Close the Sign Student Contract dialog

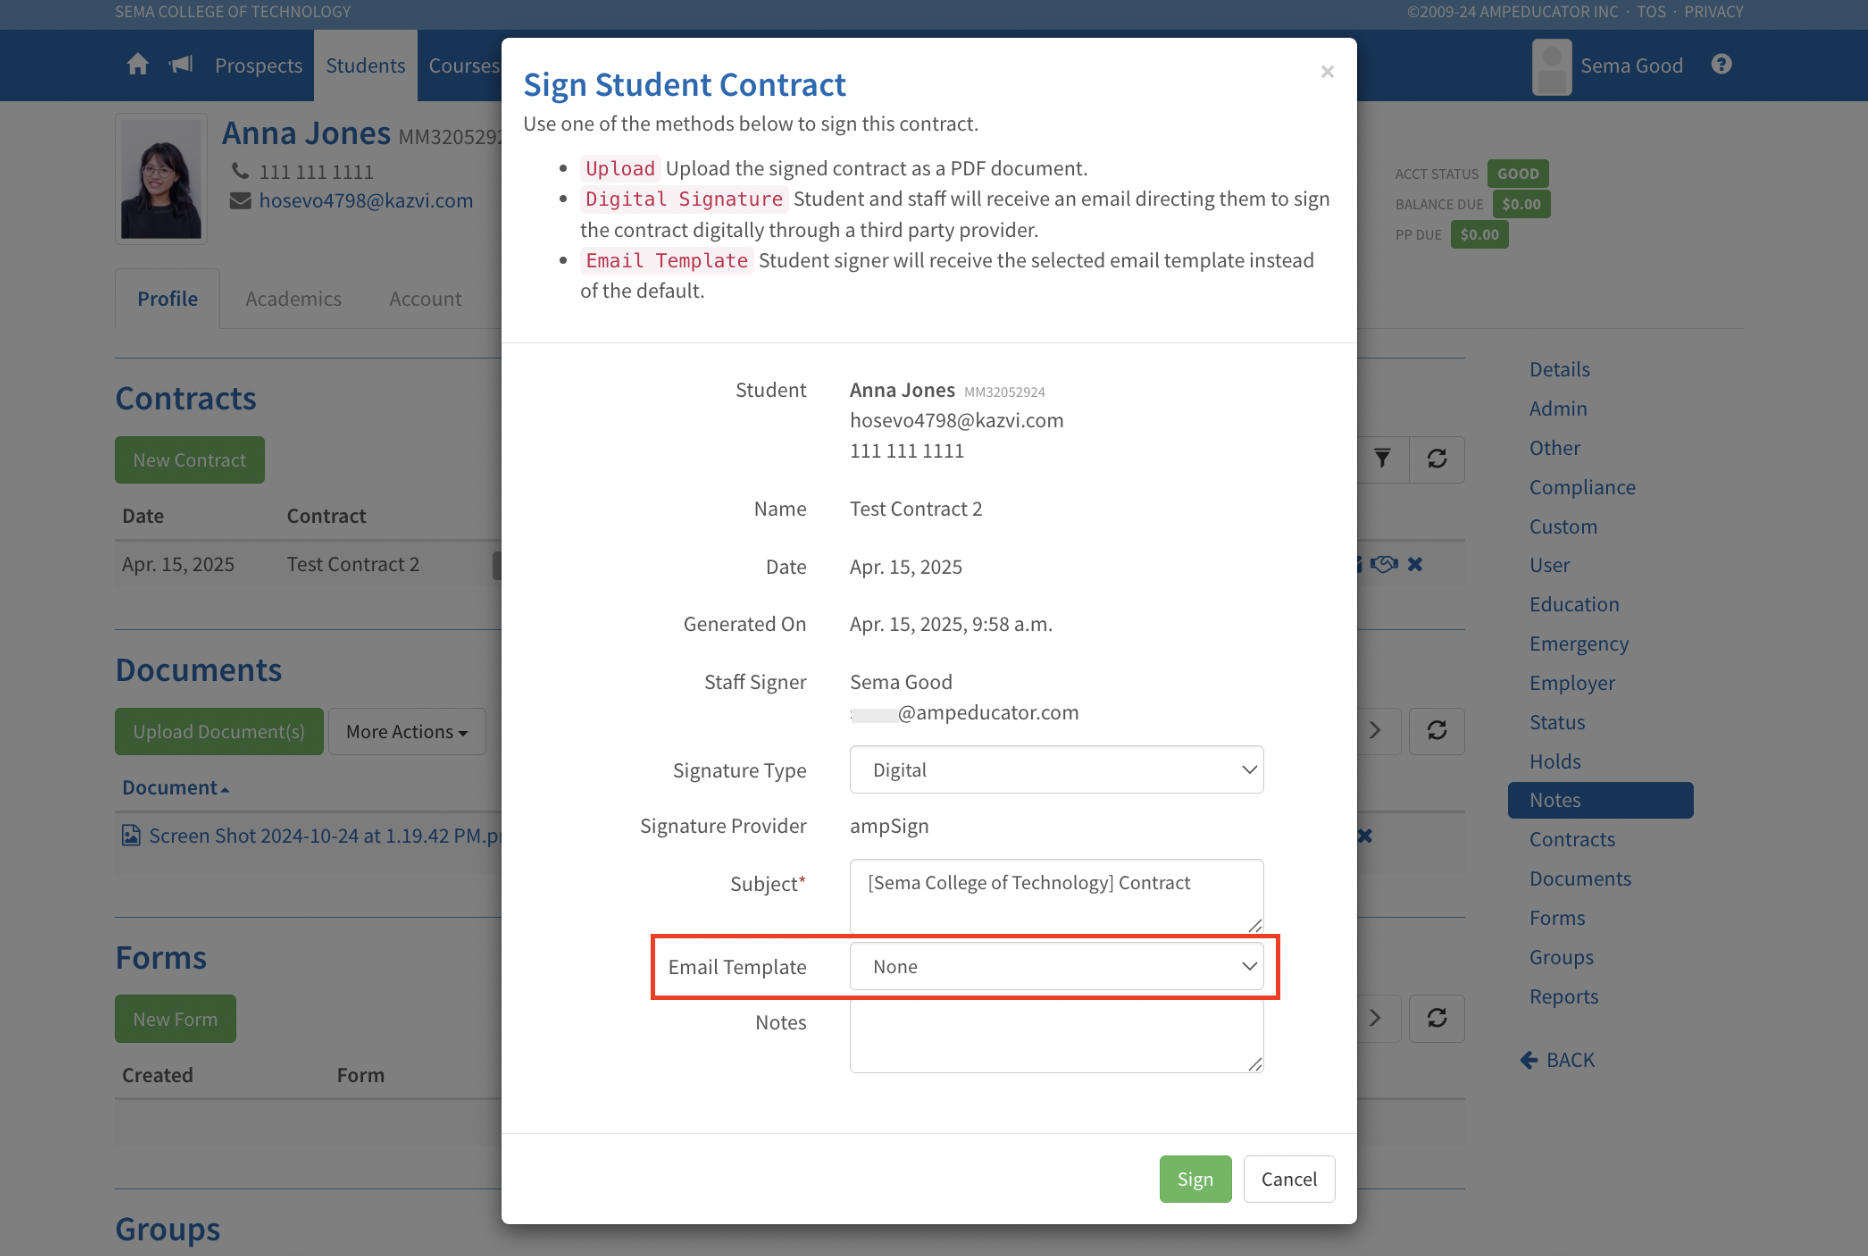[x=1327, y=72]
